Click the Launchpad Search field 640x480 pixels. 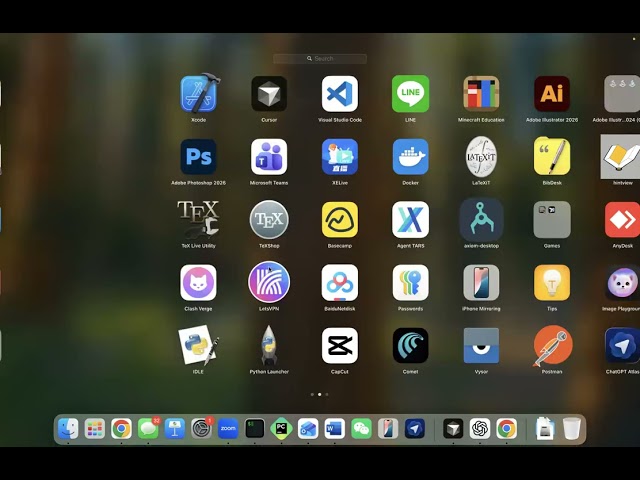(320, 59)
